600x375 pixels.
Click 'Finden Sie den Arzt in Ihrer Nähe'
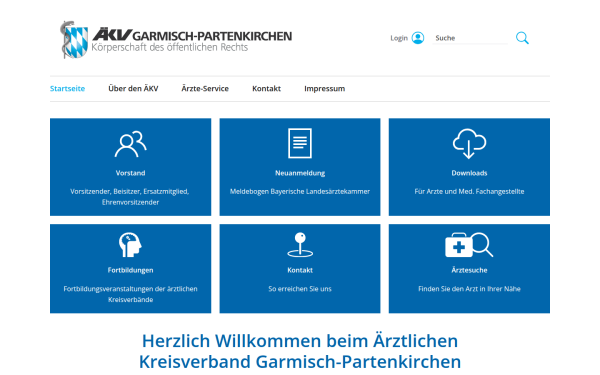[470, 289]
